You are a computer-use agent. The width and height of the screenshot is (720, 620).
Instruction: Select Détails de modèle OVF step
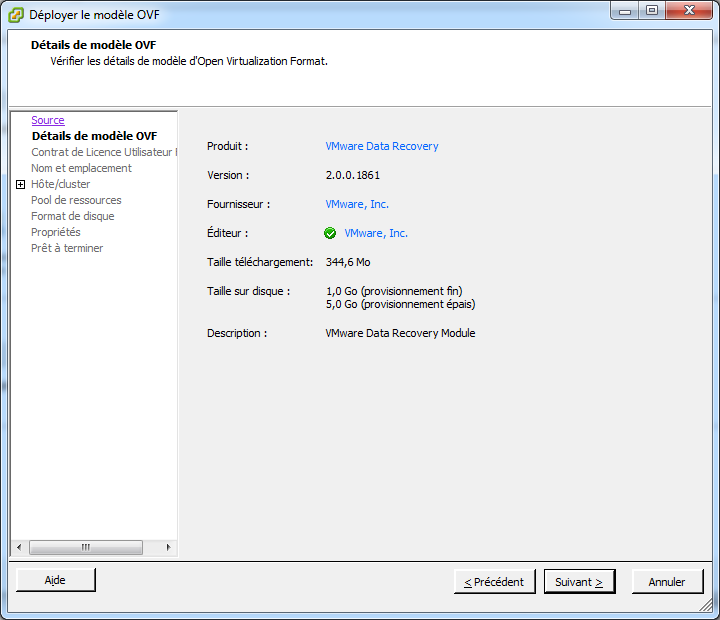[x=94, y=136]
